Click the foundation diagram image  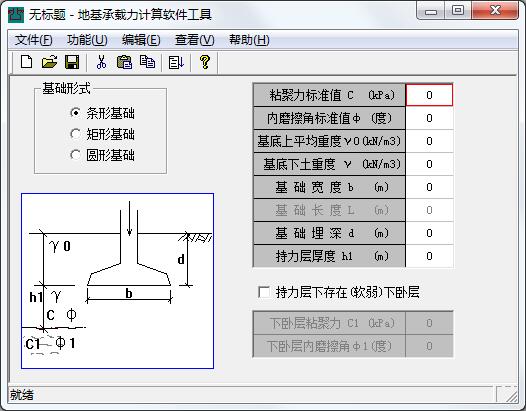(x=117, y=281)
